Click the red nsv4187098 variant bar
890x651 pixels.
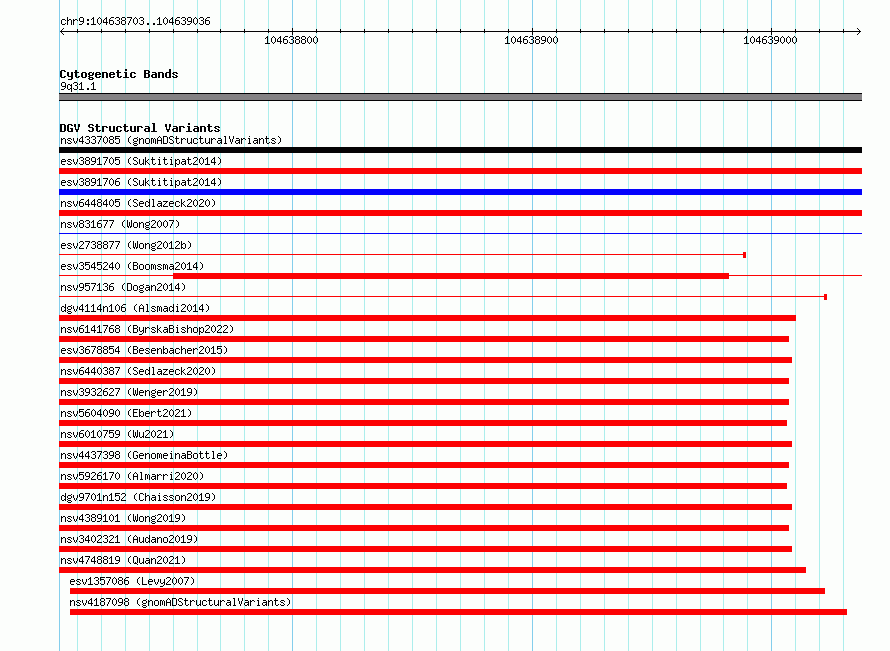tap(458, 612)
